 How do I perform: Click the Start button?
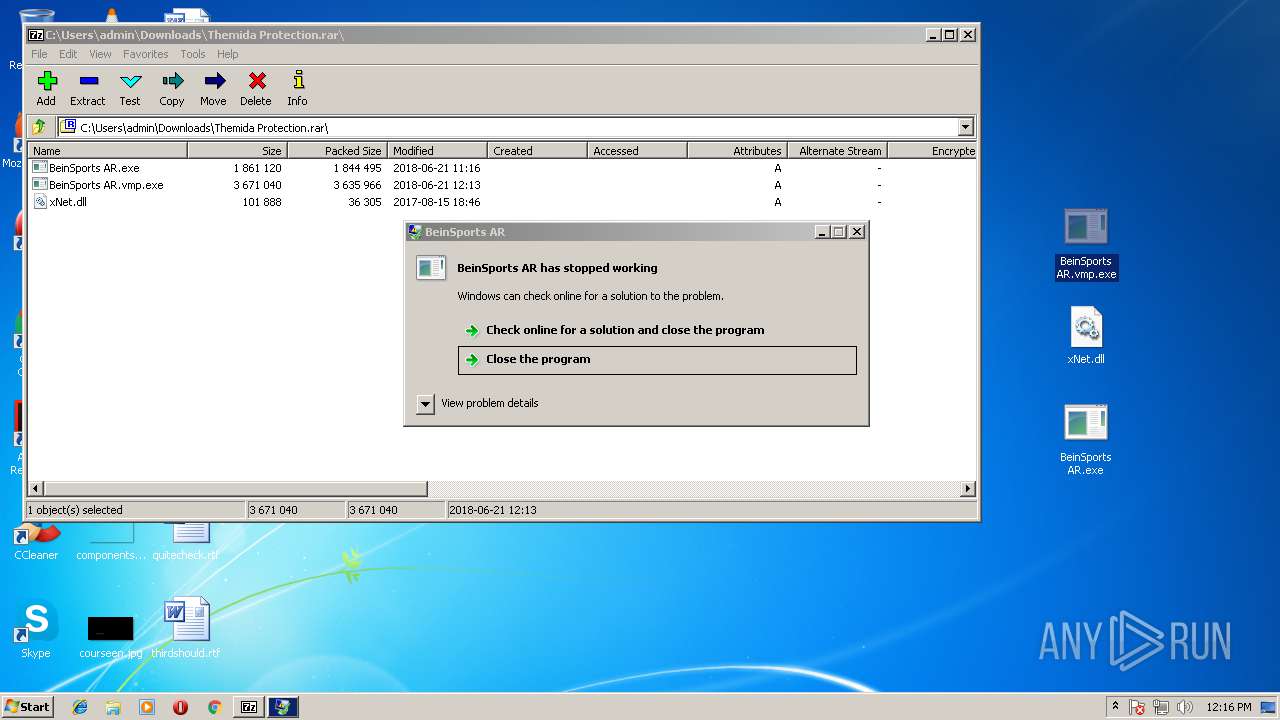click(x=27, y=707)
